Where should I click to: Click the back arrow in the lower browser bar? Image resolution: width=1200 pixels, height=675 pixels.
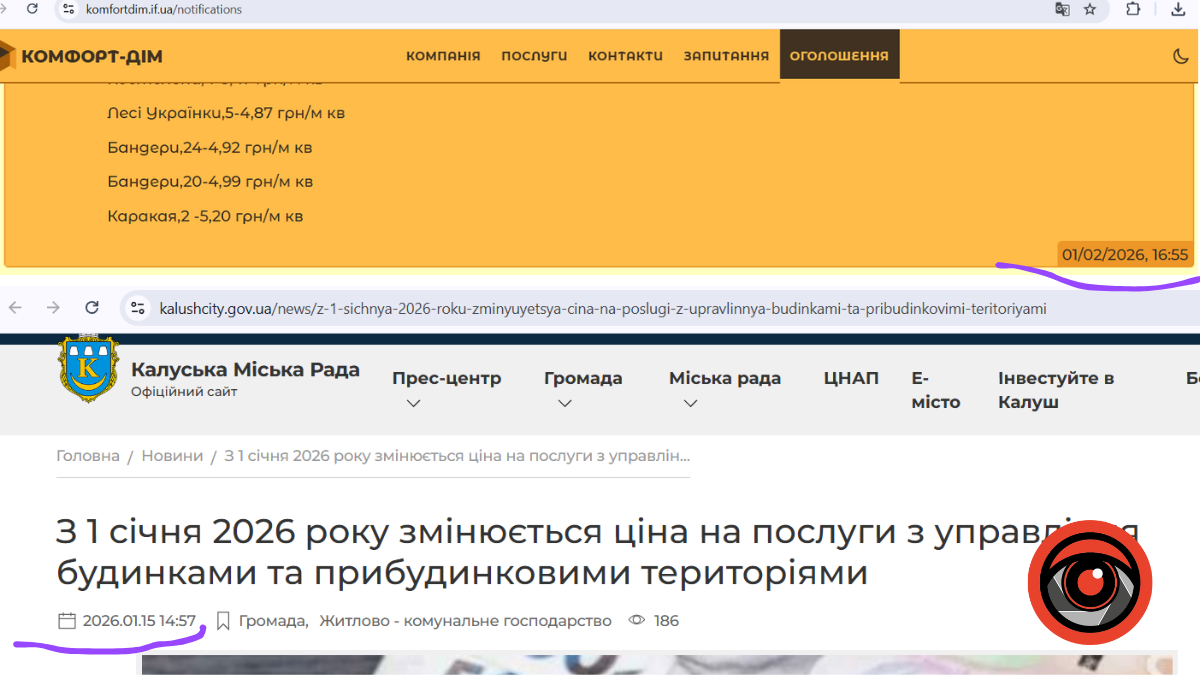[x=16, y=308]
